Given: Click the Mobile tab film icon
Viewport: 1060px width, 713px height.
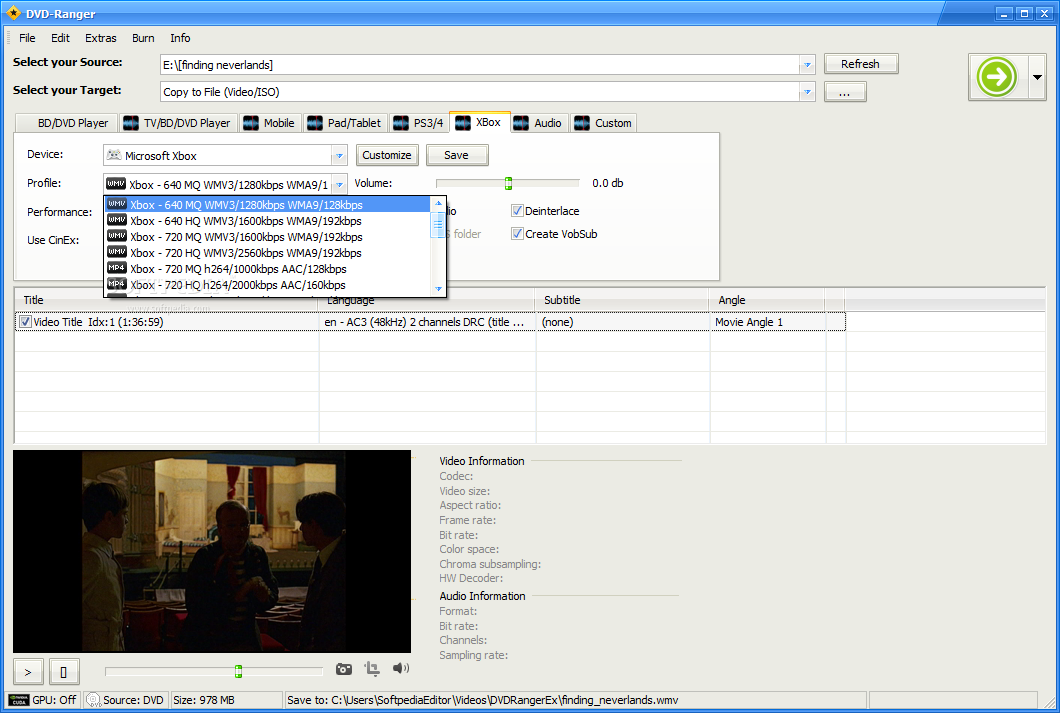Looking at the screenshot, I should pos(251,123).
